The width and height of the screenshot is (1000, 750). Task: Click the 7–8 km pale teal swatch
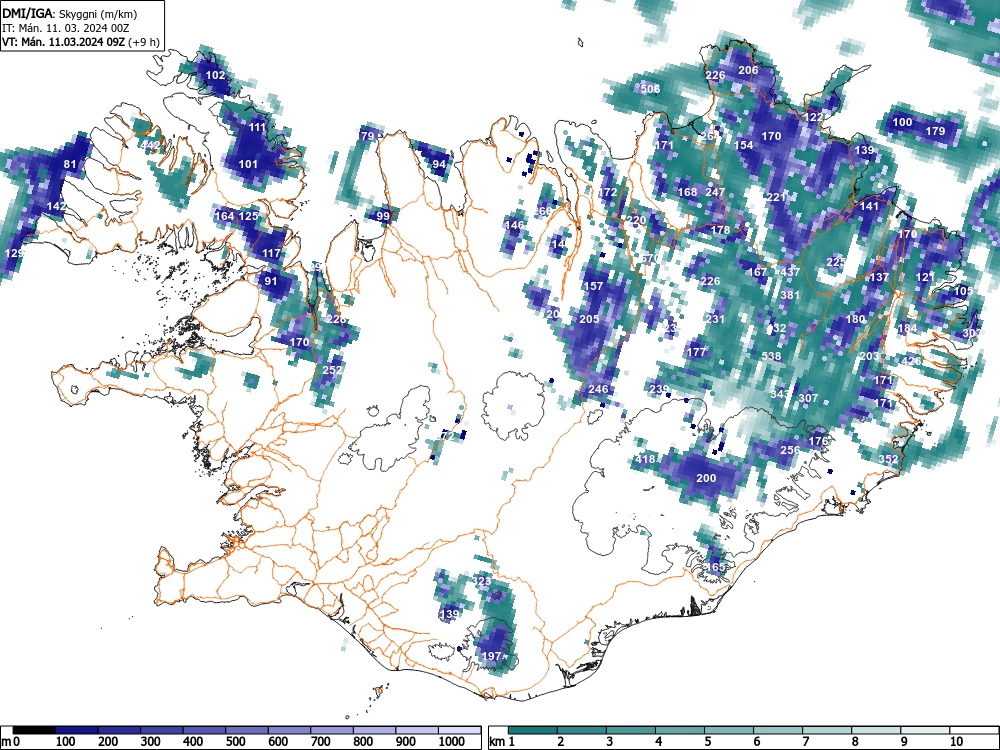827,730
